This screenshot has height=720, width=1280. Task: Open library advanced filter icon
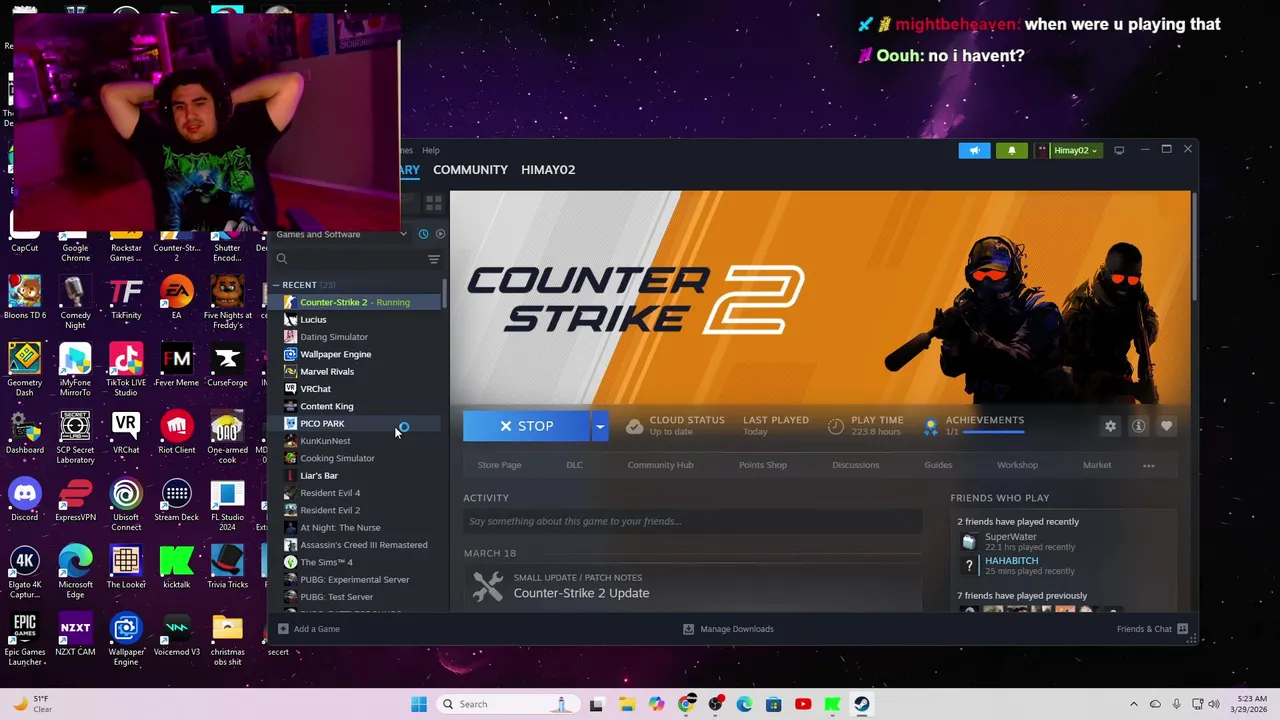pos(434,259)
